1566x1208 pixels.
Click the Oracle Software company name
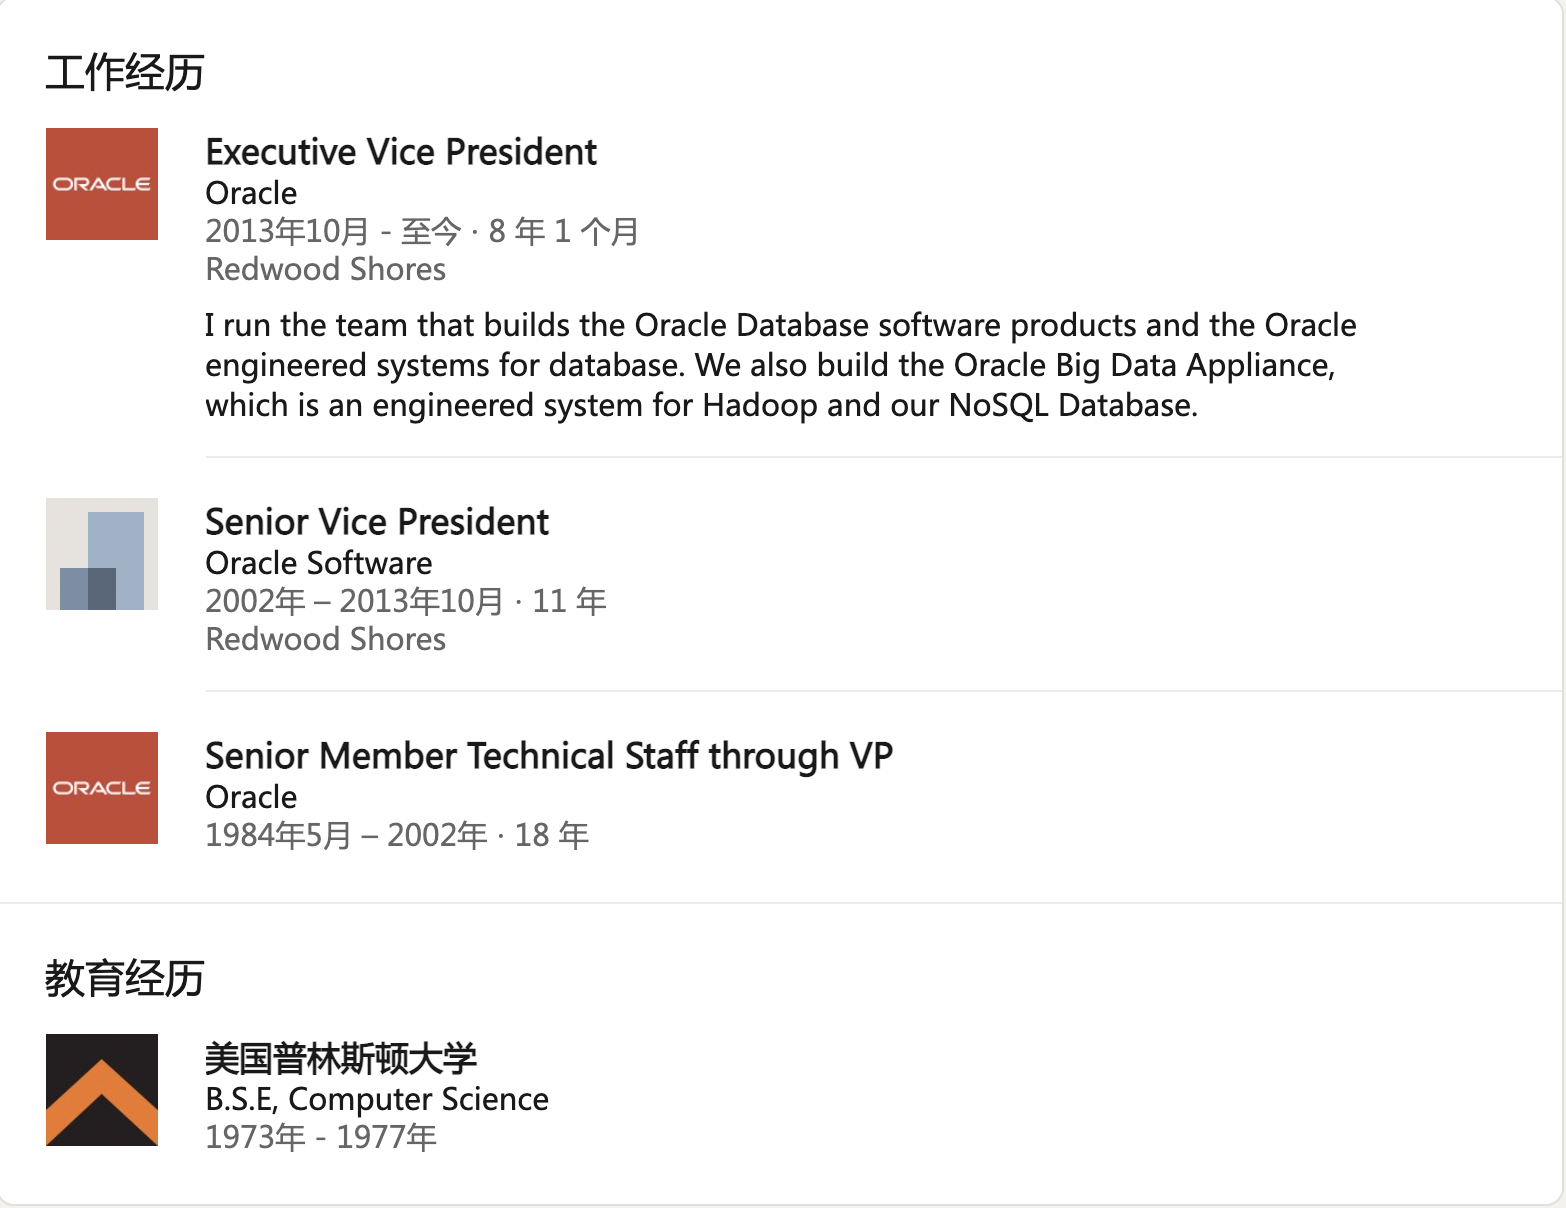[x=319, y=563]
